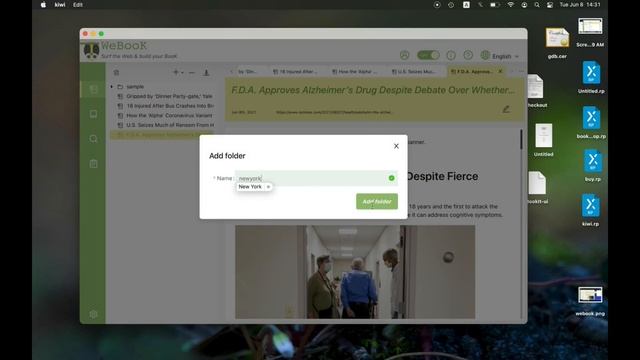Click the download icon in list toolbar
640x360 pixels.
point(206,72)
